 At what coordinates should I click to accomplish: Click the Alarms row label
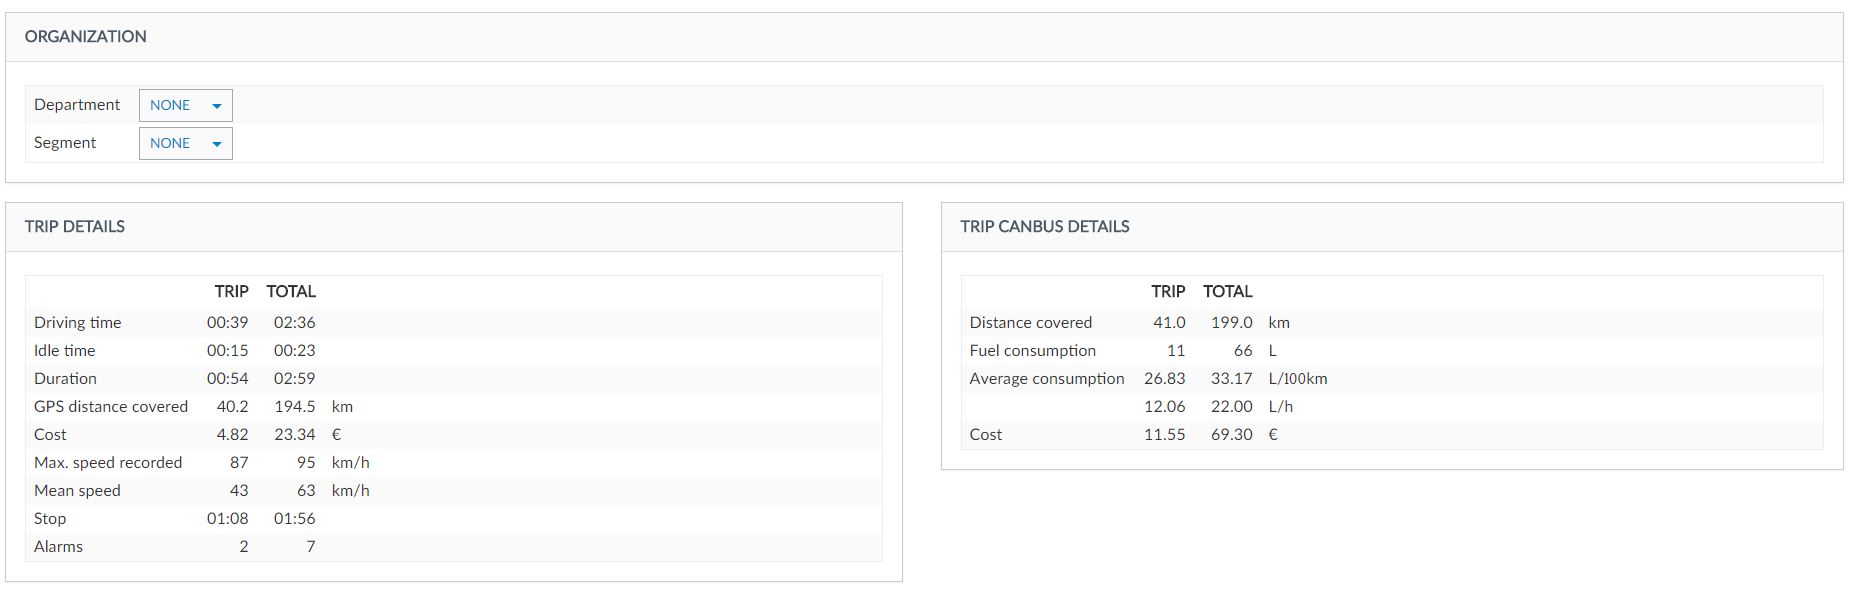click(x=58, y=547)
